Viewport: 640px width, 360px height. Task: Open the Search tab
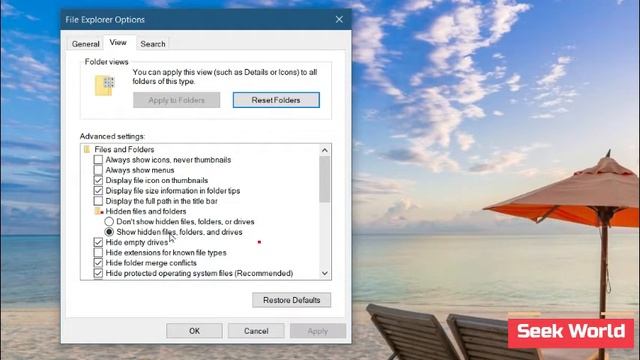pyautogui.click(x=153, y=44)
